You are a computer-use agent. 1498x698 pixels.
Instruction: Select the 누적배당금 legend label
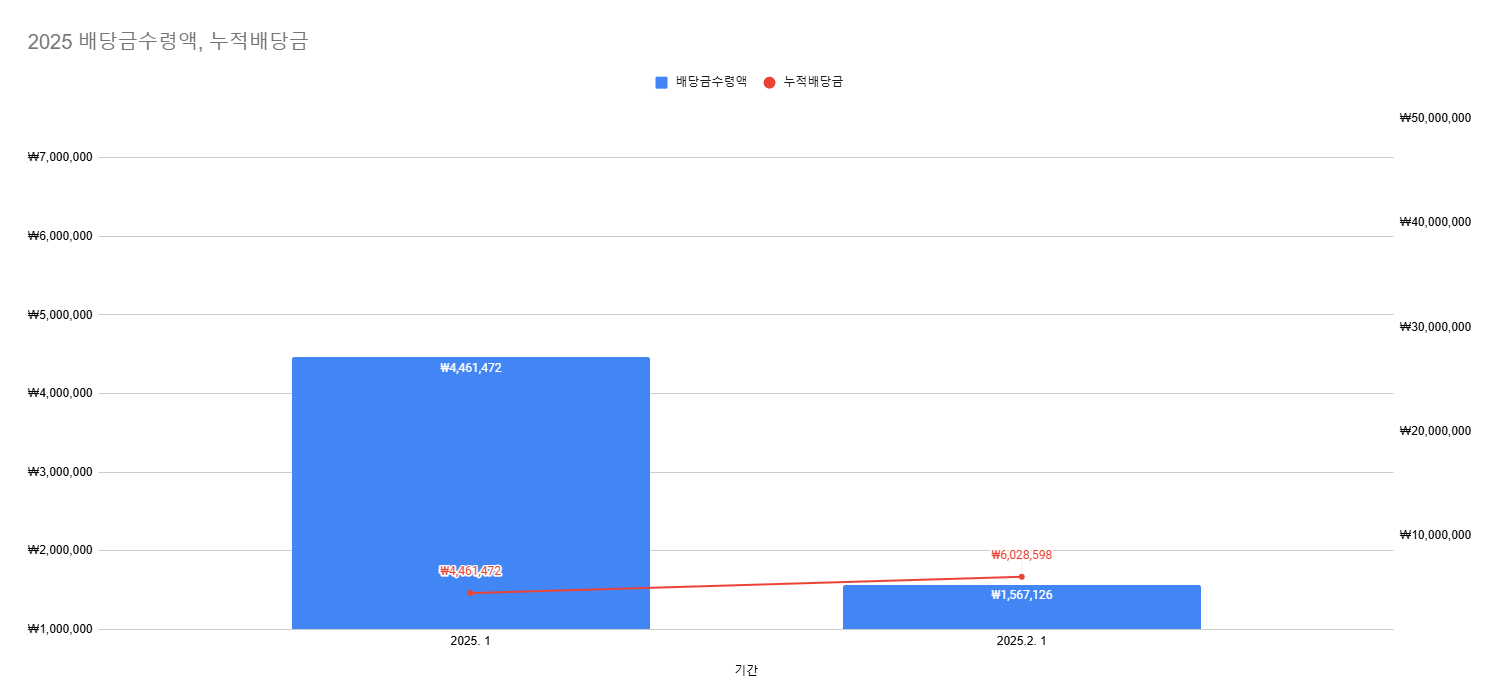pos(813,82)
